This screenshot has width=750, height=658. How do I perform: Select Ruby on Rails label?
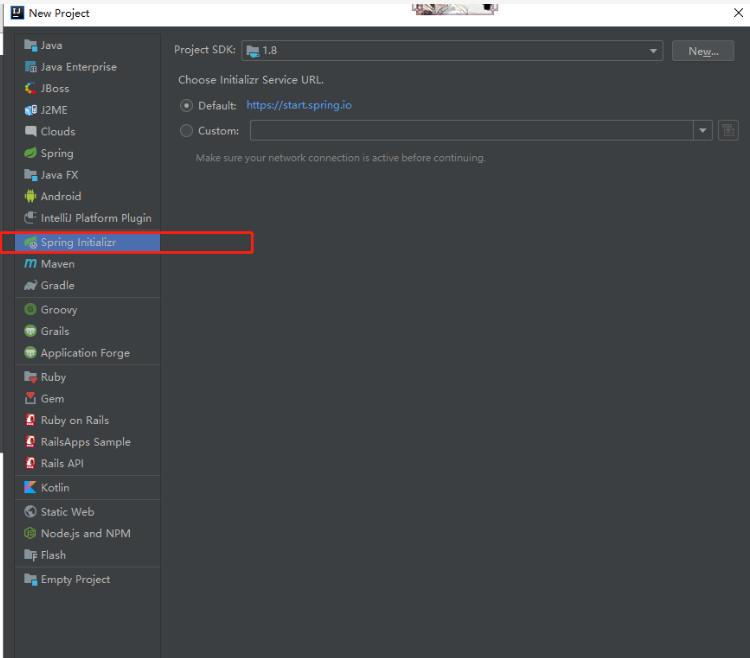click(75, 420)
